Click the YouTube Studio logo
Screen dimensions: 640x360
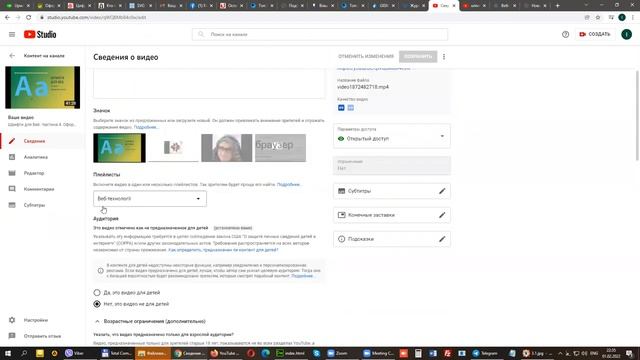coord(40,35)
